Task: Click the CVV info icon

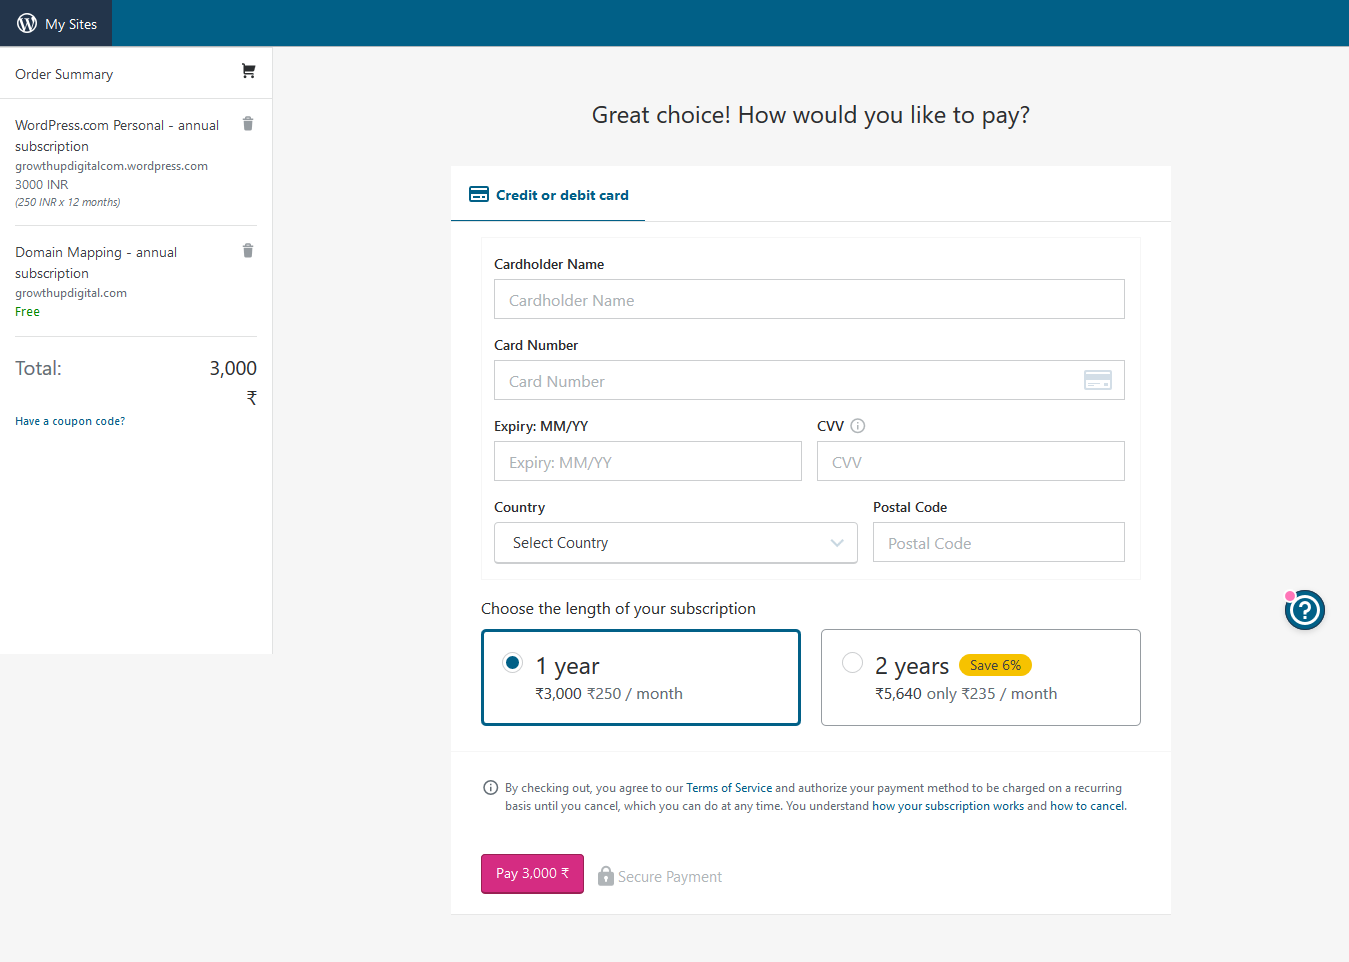Action: pos(858,426)
